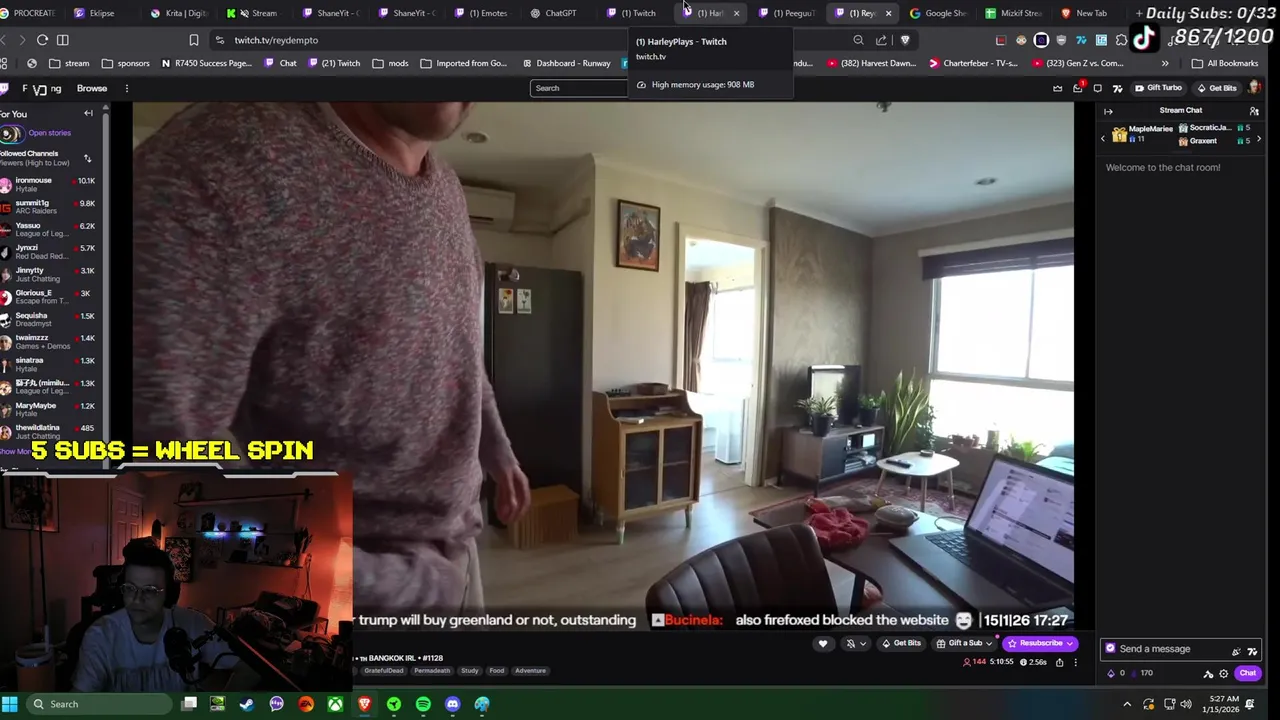Screen dimensions: 1280x720
Task: Open Glorious_E channel in sidebar
Action: pyautogui.click(x=48, y=297)
